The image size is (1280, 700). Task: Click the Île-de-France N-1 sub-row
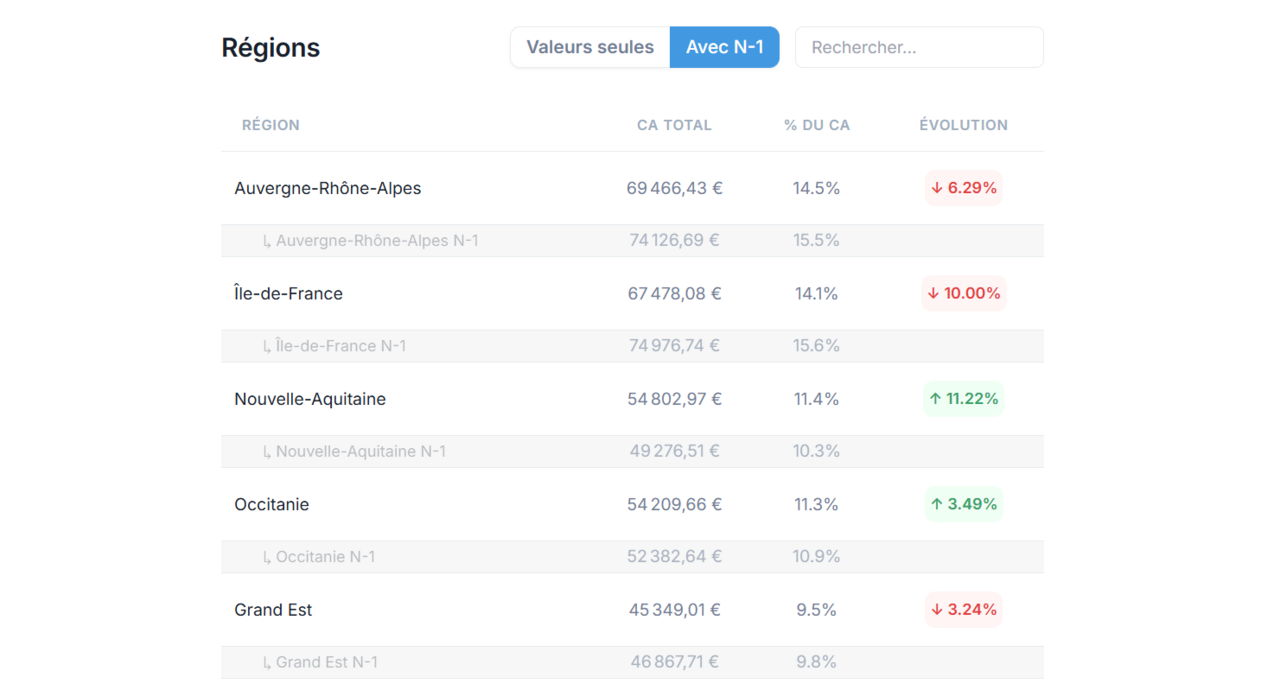pyautogui.click(x=340, y=346)
